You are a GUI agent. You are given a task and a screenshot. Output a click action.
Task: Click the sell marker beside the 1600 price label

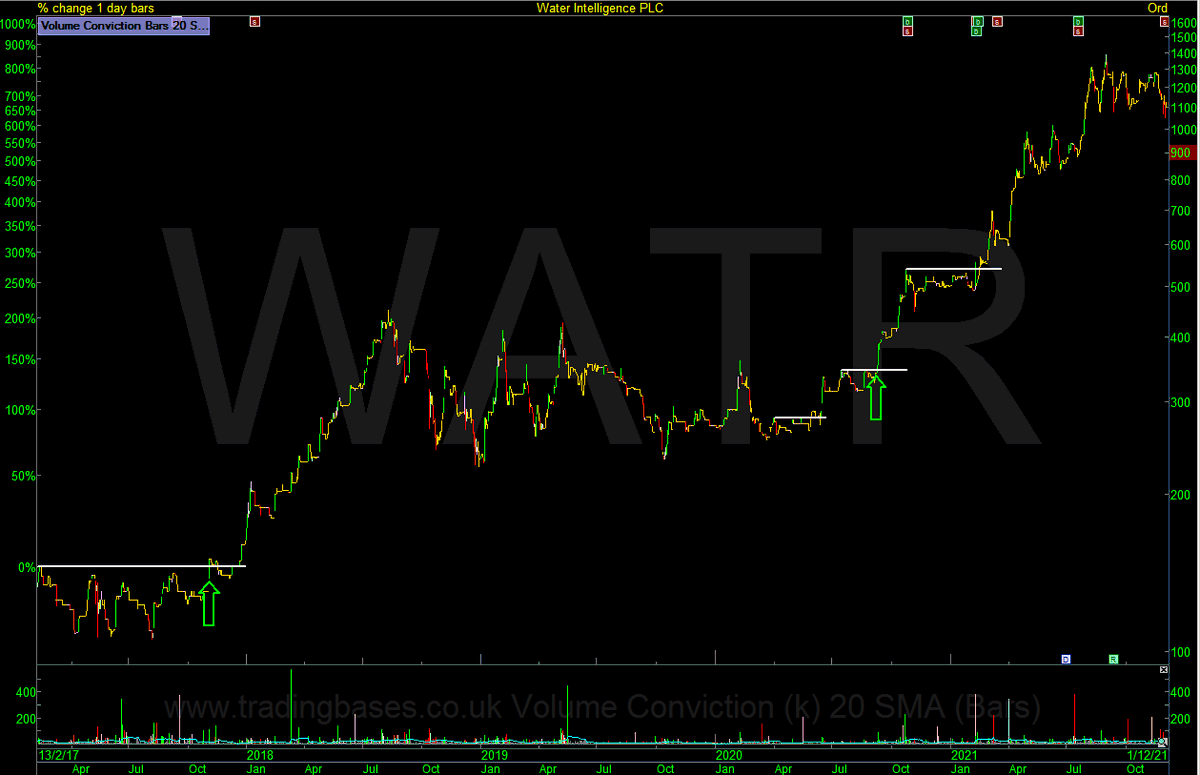click(x=1163, y=21)
